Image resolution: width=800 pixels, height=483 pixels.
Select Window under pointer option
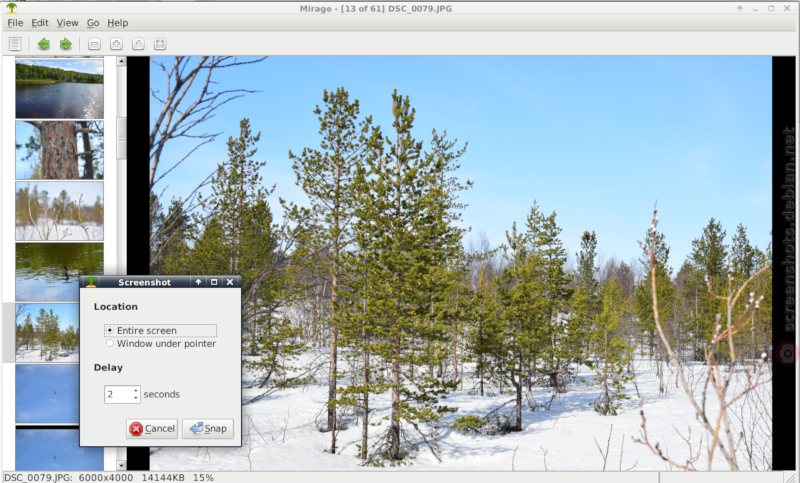(x=160, y=344)
